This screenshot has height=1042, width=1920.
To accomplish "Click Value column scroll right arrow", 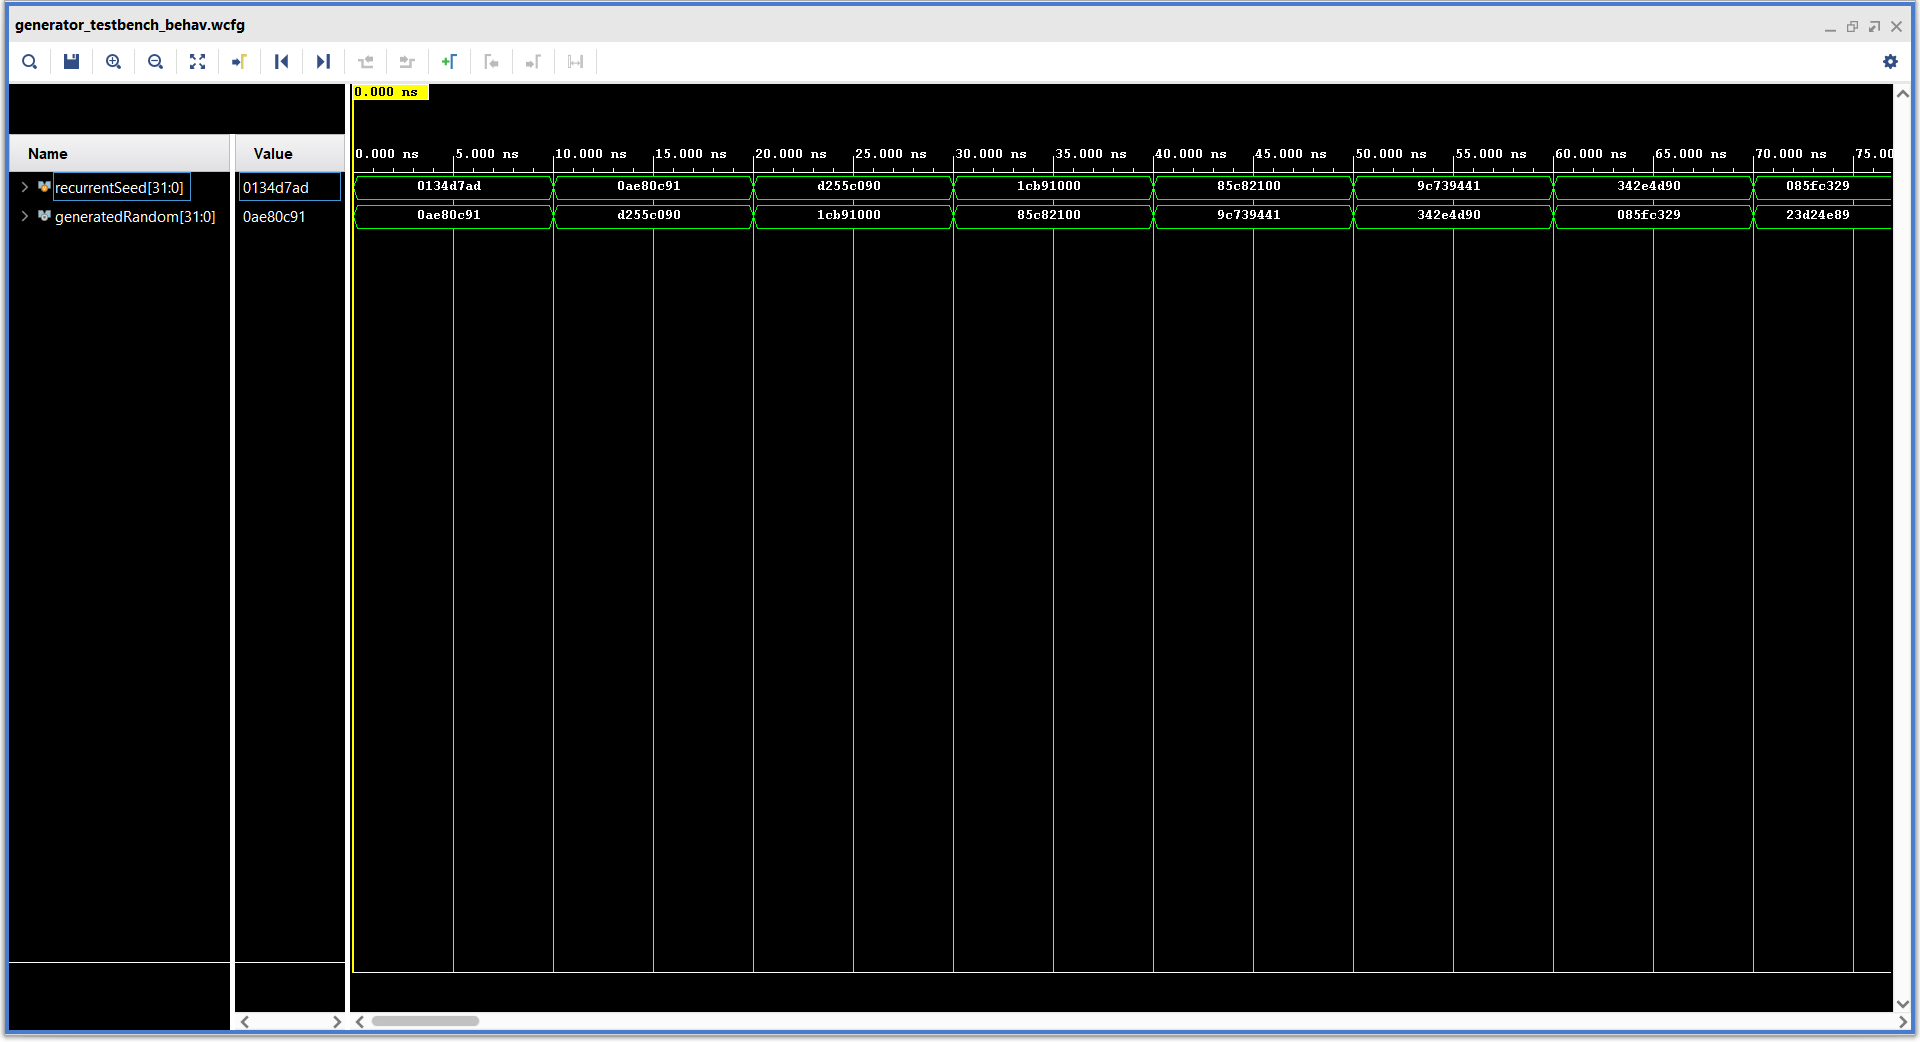I will coord(337,1021).
